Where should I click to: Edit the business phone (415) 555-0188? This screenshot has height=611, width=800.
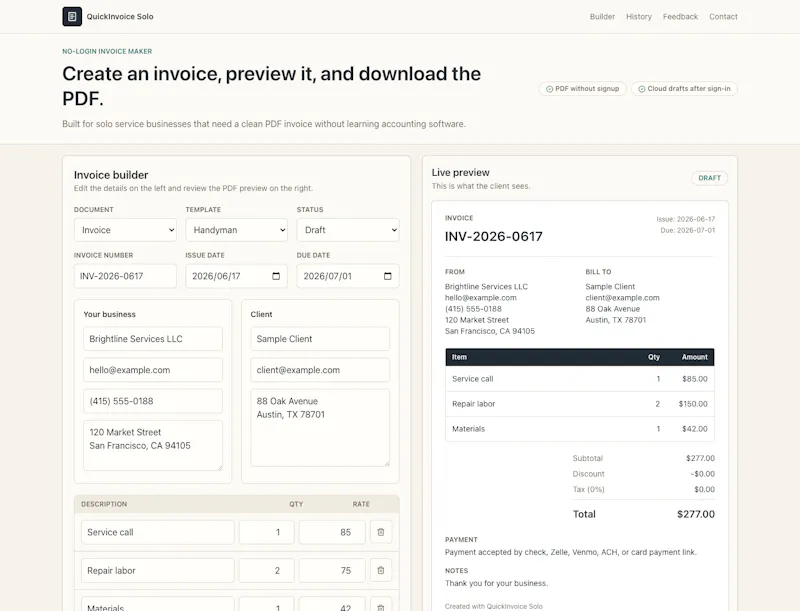[153, 401]
